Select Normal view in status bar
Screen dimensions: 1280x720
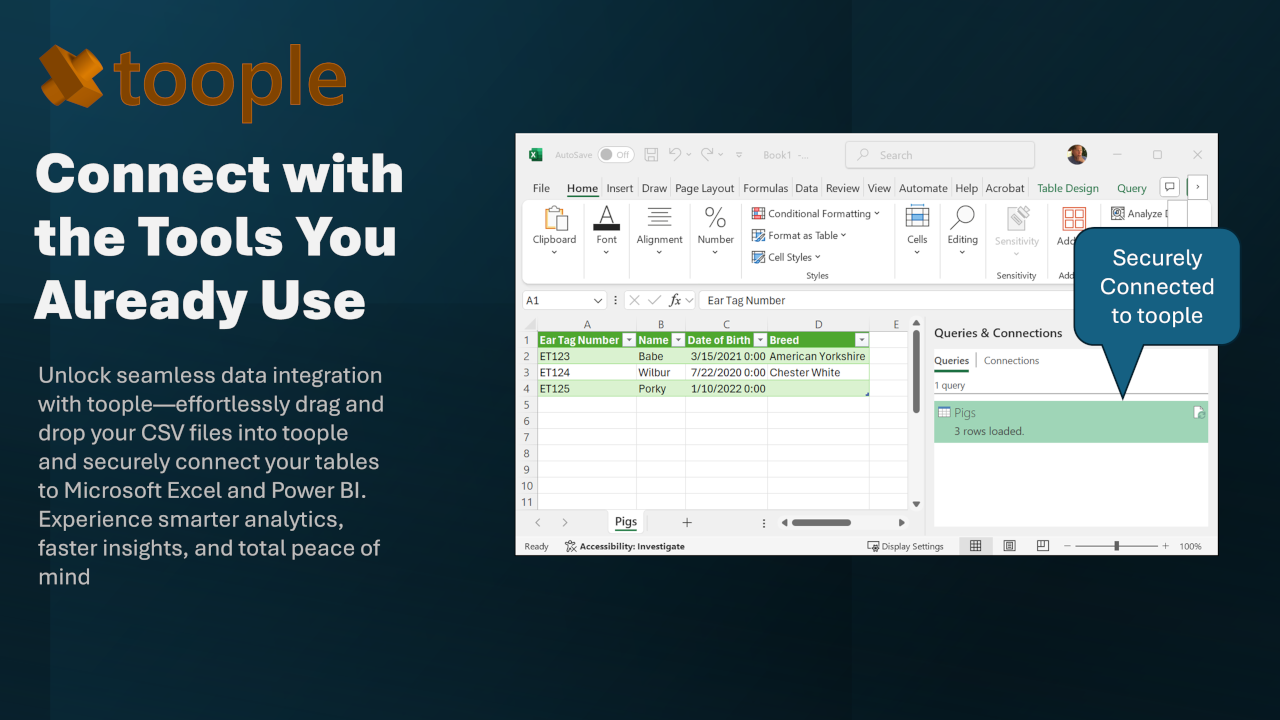click(975, 546)
